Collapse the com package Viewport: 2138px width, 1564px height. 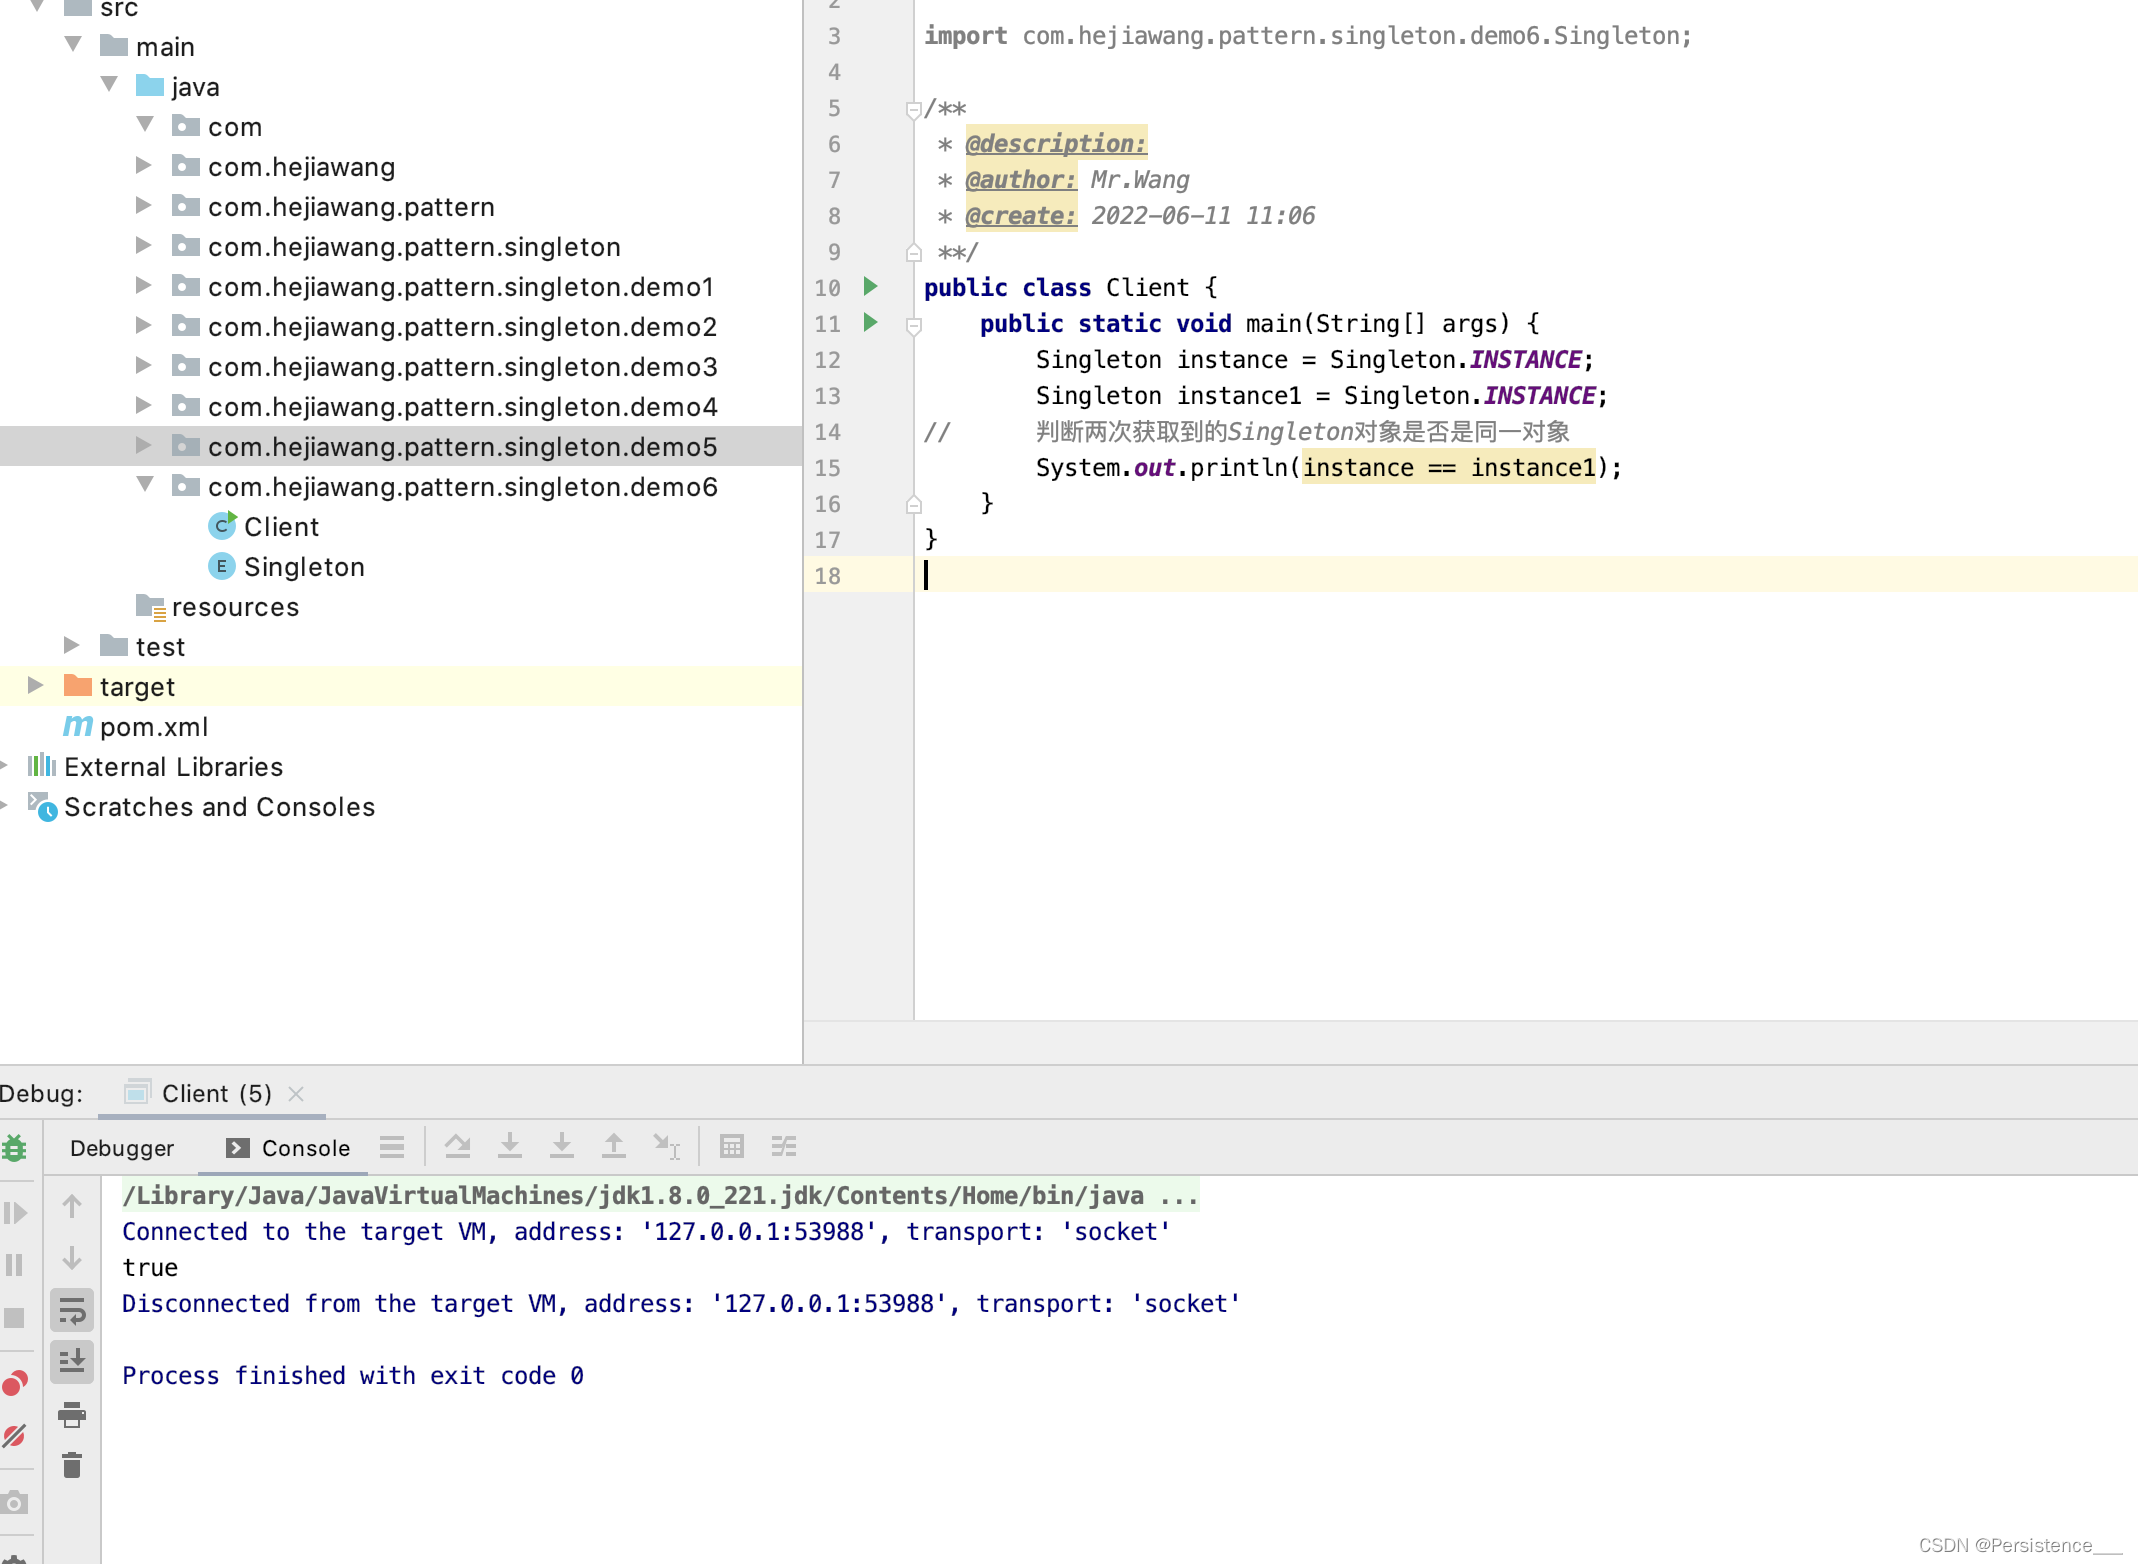pyautogui.click(x=146, y=125)
